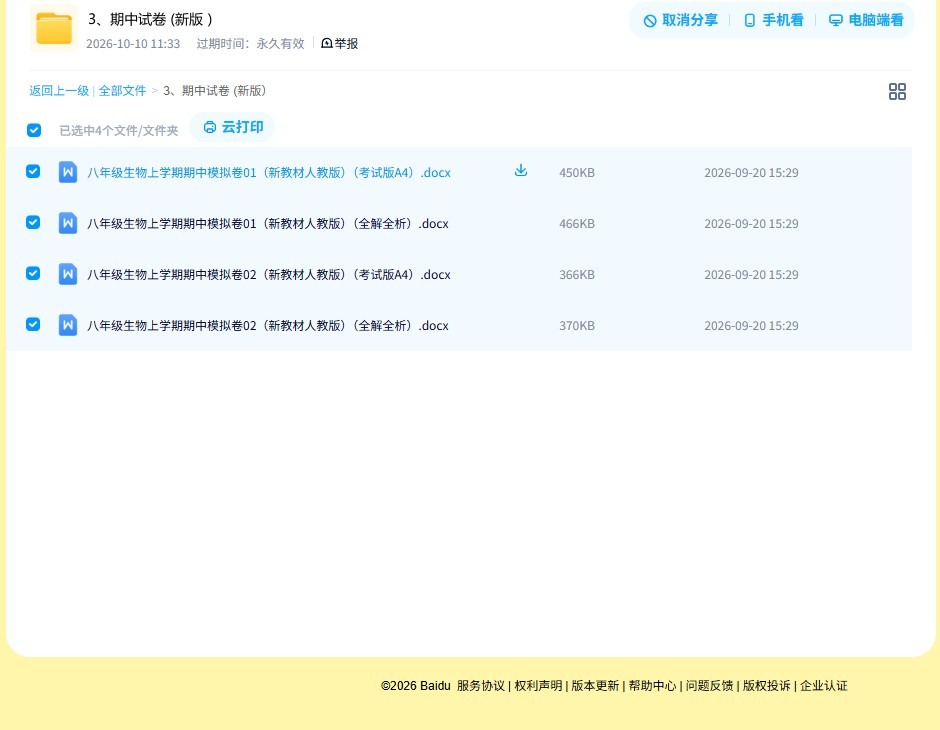Viewport: 940px width, 730px height.
Task: Click the 370KB file size value
Action: [577, 325]
